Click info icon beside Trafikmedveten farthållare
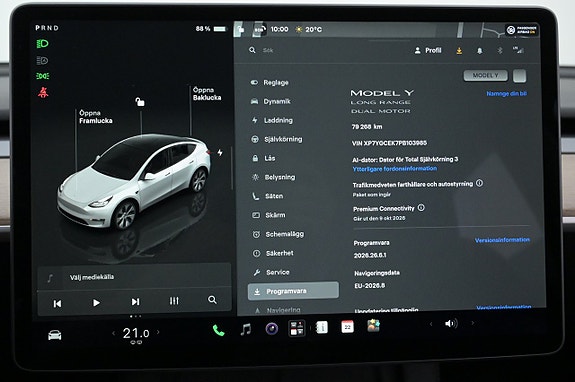 pyautogui.click(x=479, y=183)
